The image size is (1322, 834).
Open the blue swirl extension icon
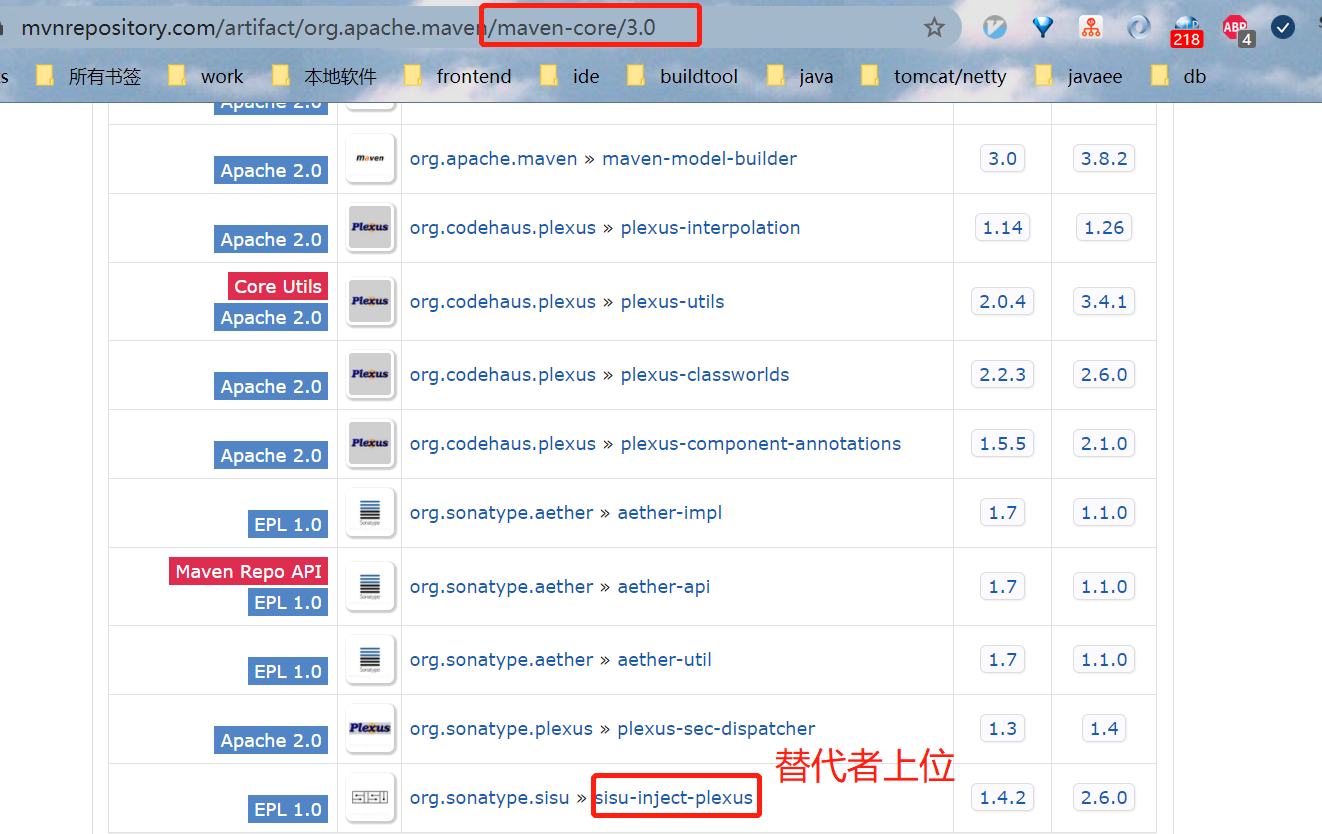tap(1139, 27)
